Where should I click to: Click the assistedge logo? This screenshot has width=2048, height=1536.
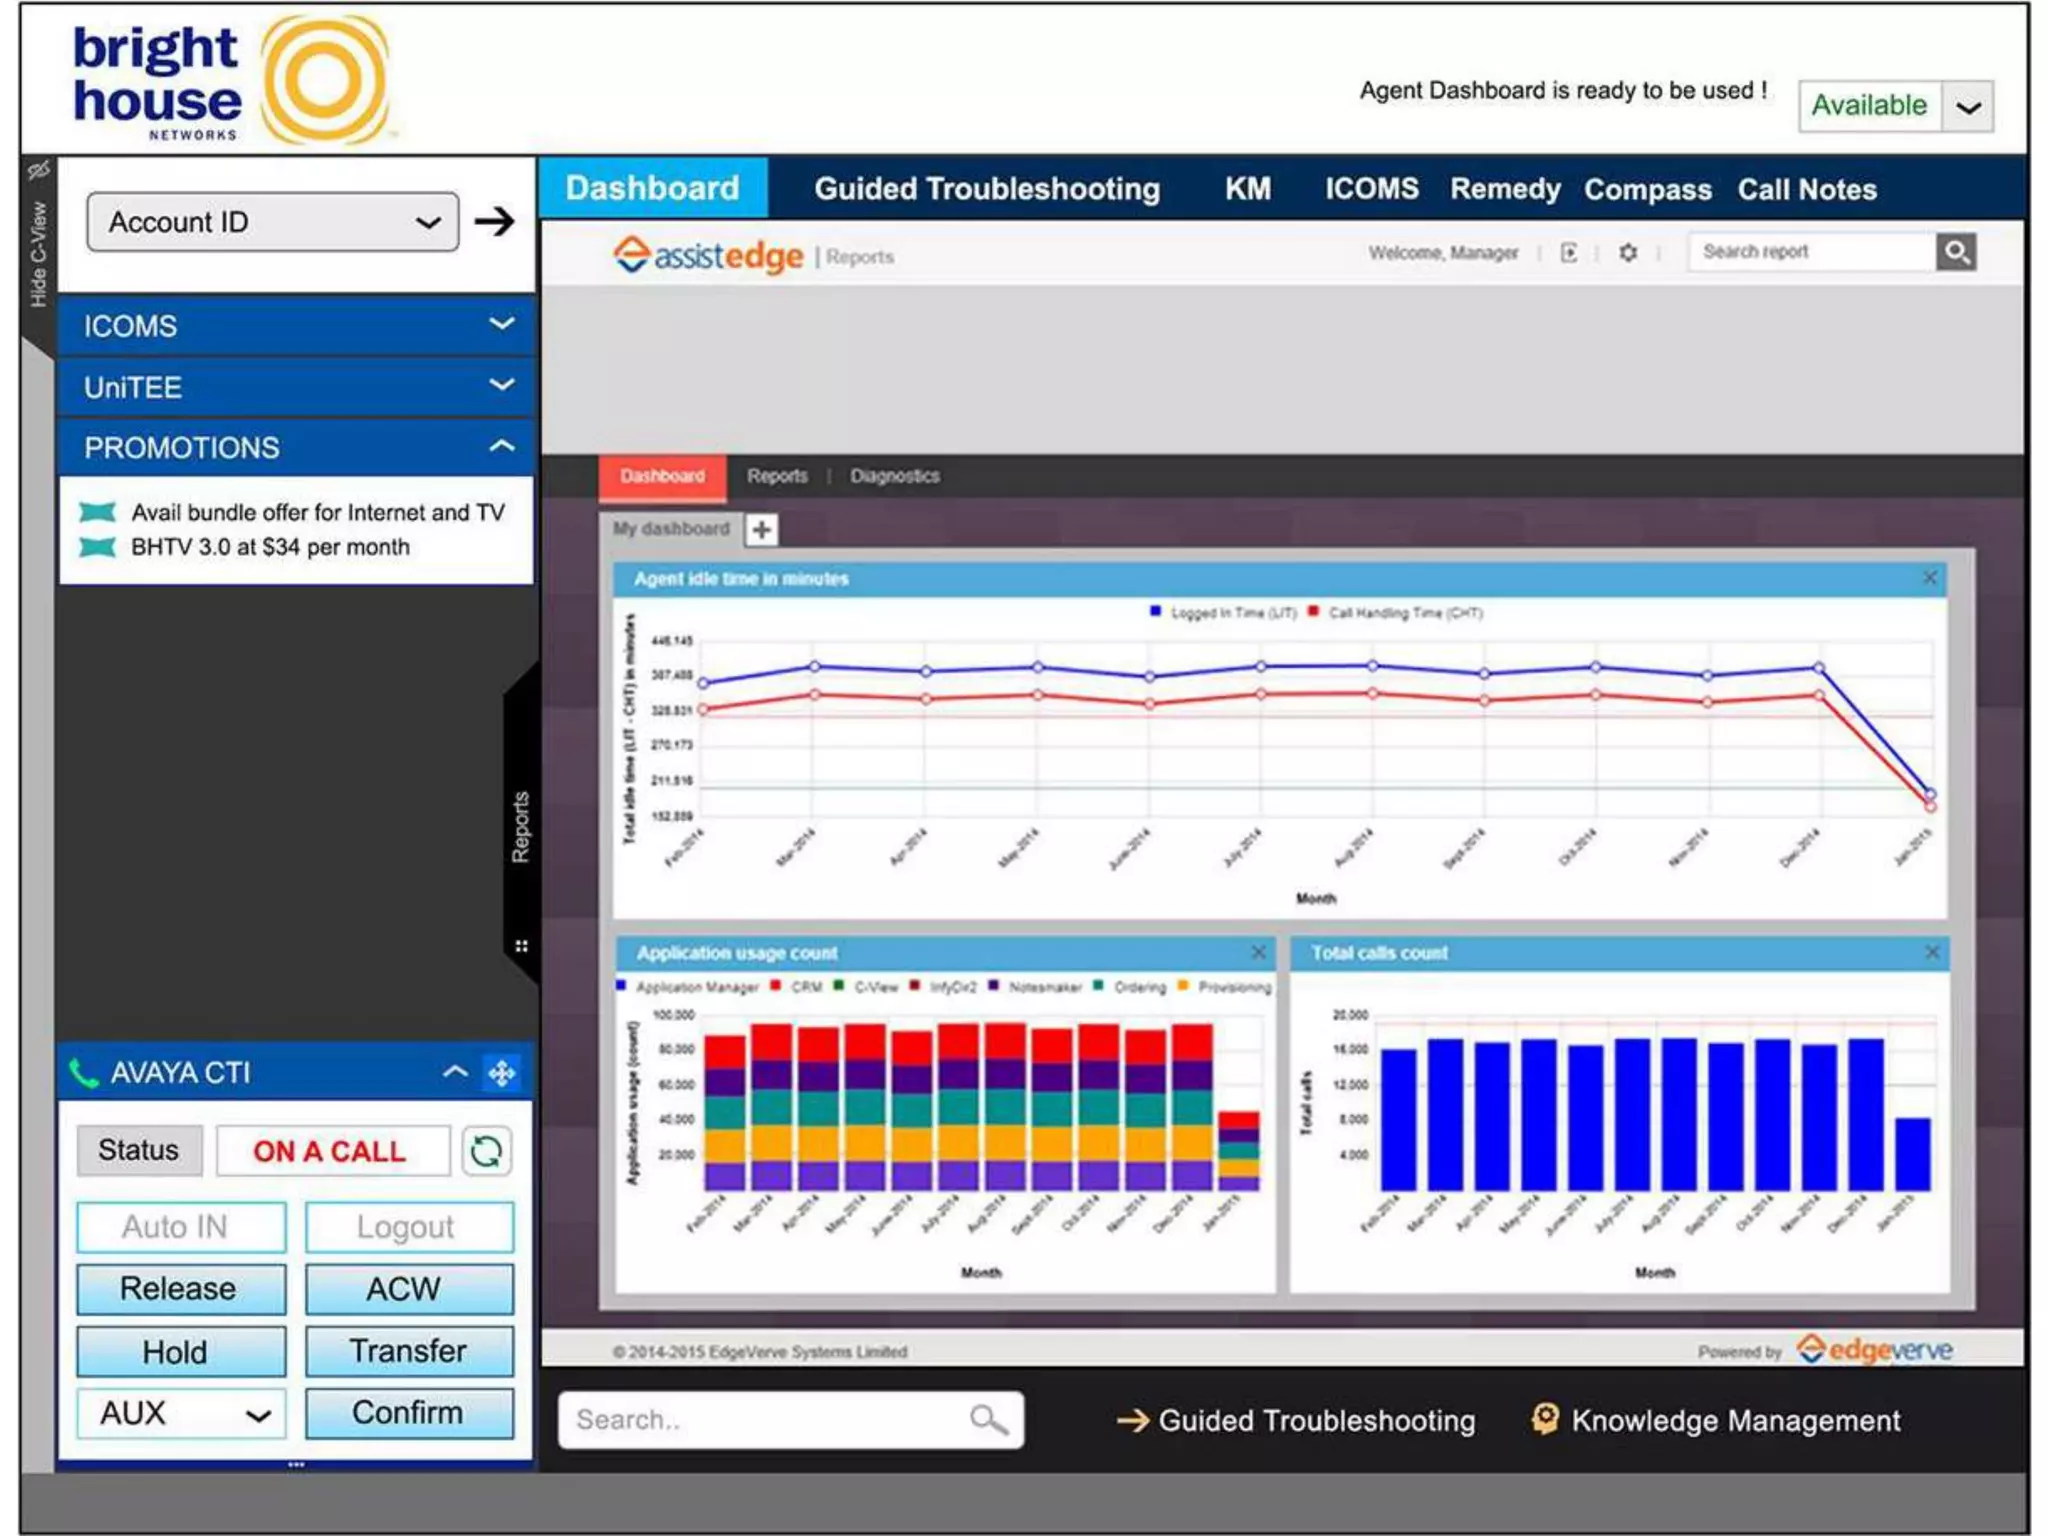click(x=708, y=255)
